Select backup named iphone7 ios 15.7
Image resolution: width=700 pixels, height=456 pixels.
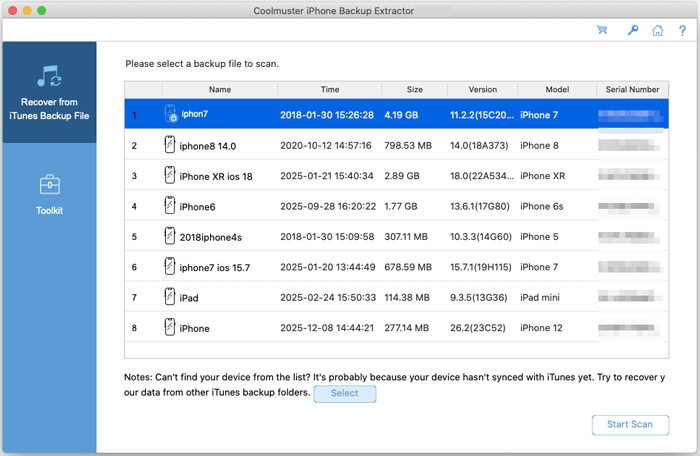click(215, 268)
